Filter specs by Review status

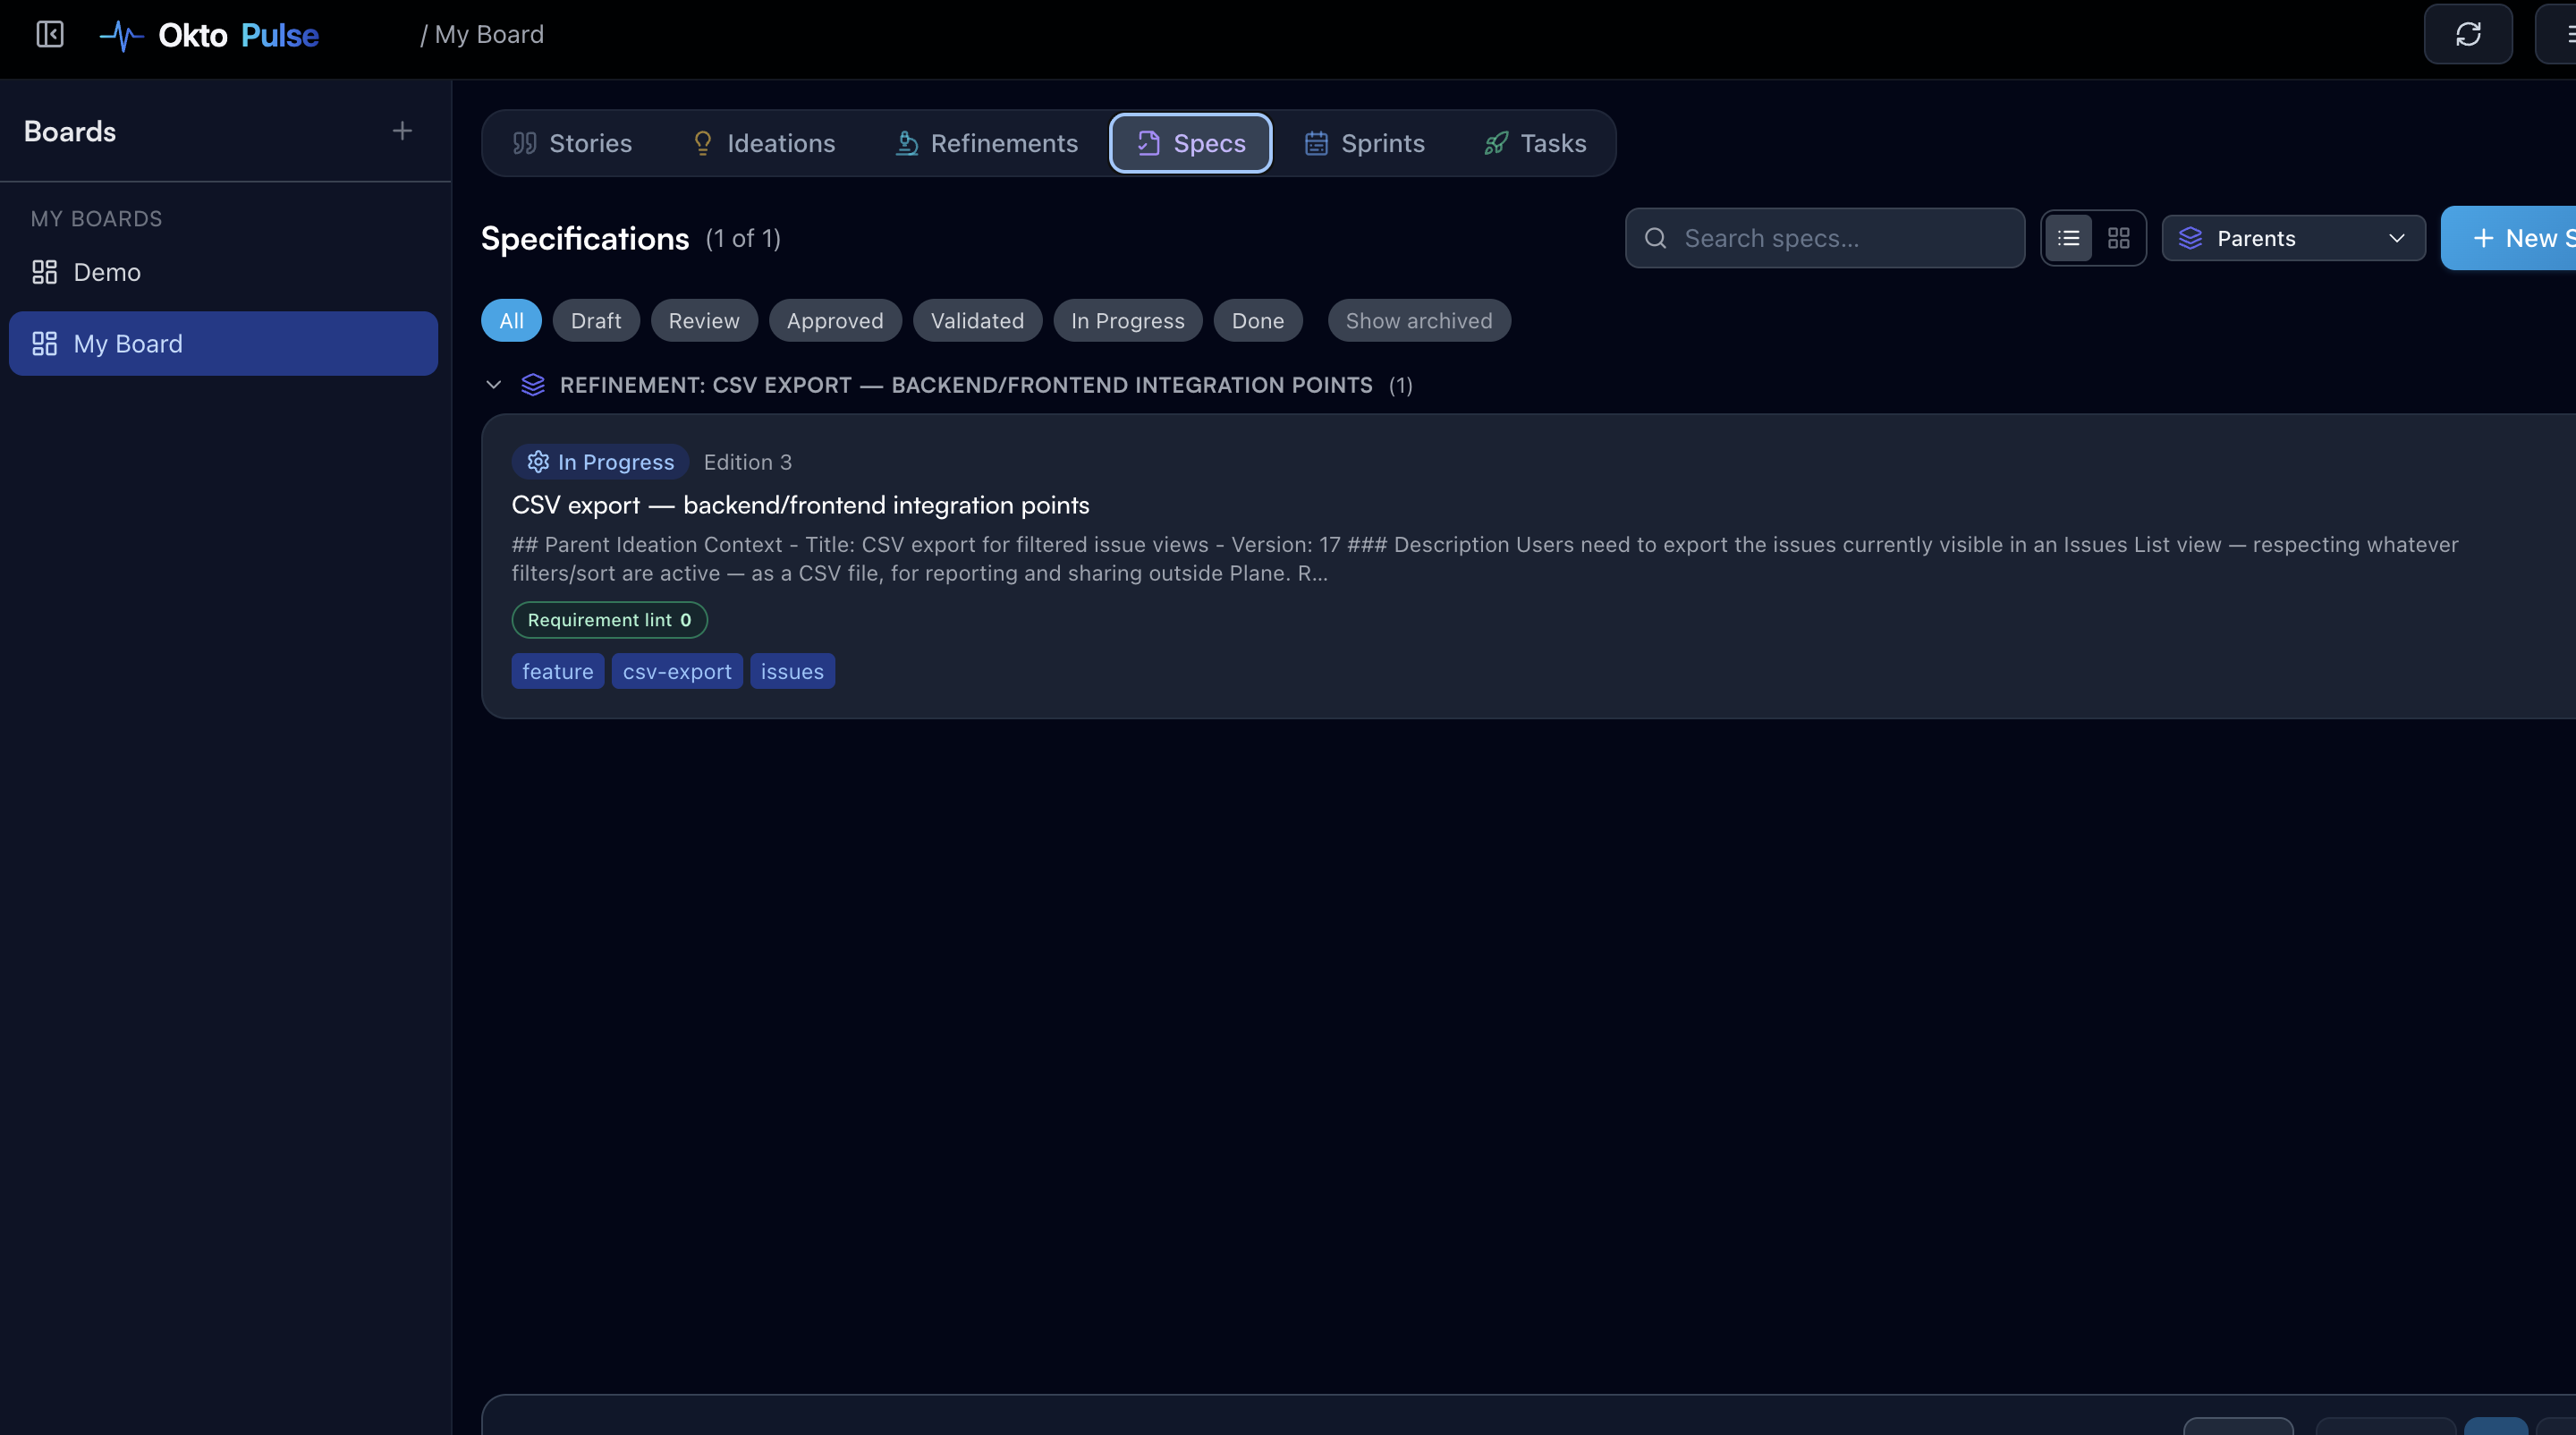(x=704, y=320)
